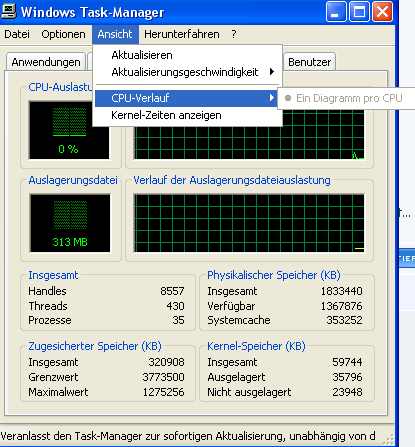Image resolution: width=415 pixels, height=447 pixels.
Task: Click the Handles value 8557
Action: tap(172, 291)
